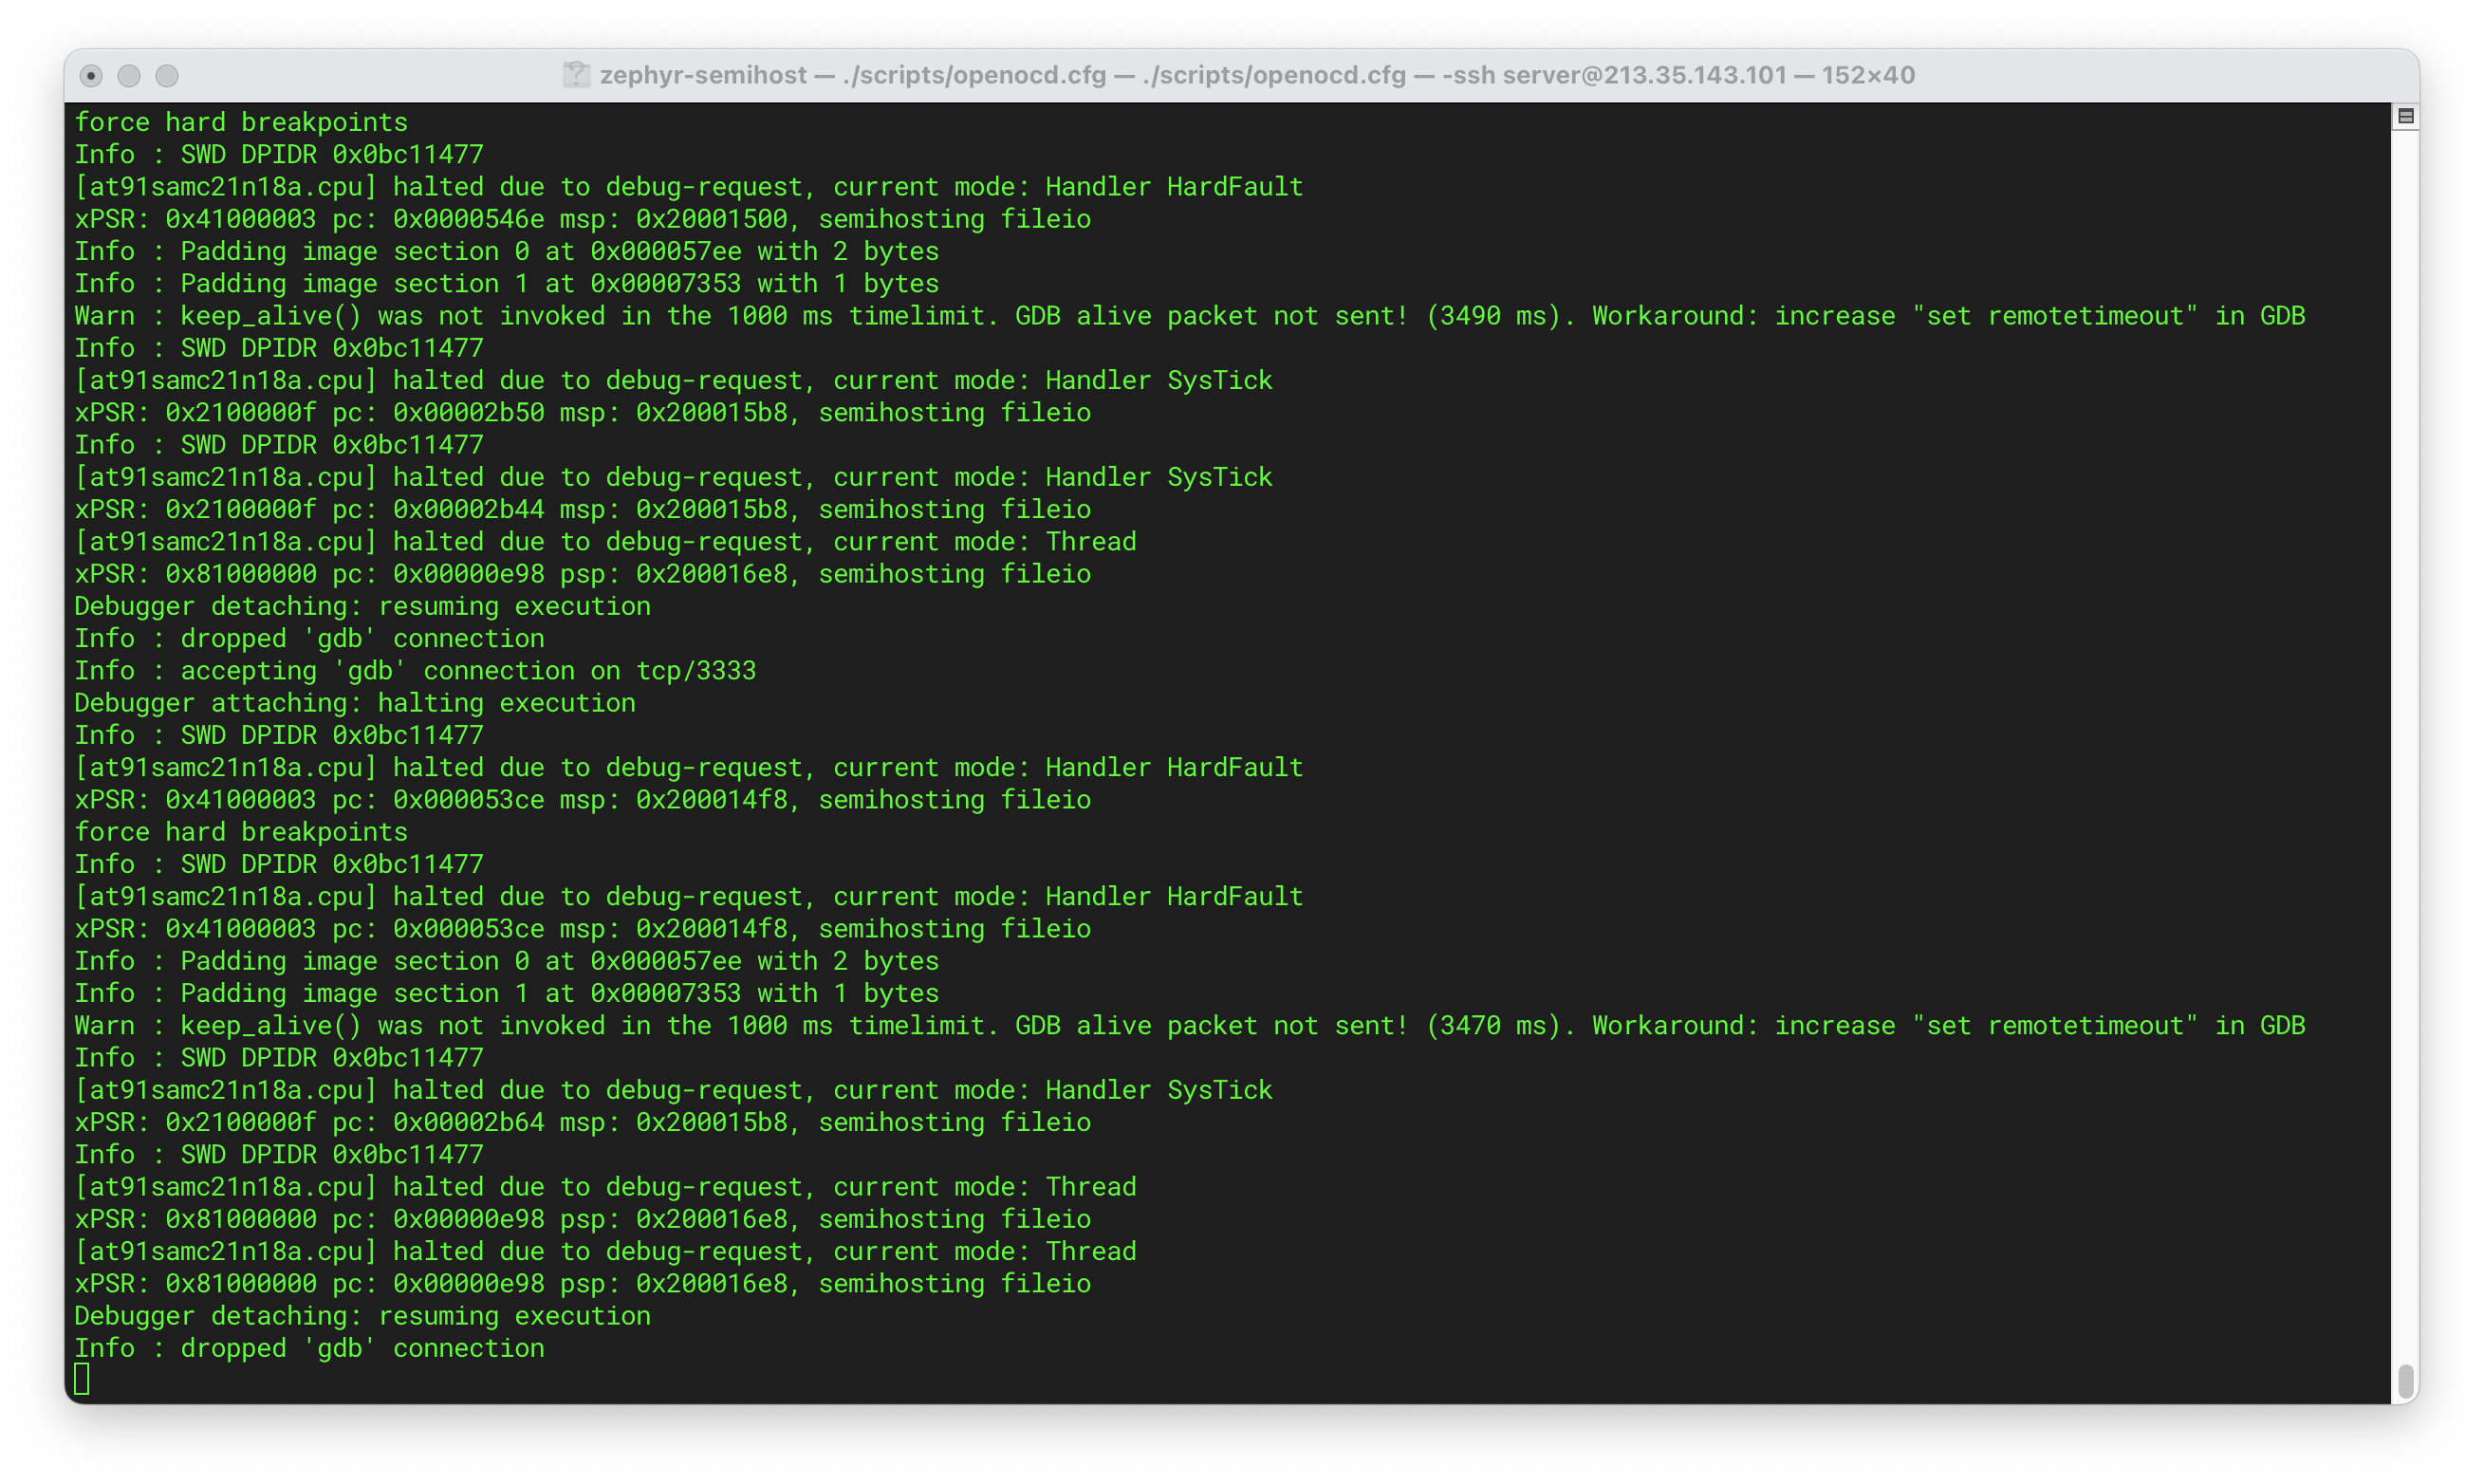The height and width of the screenshot is (1484, 2484).
Task: Click the xPSR line with pc 0x00002b64
Action: point(582,1123)
